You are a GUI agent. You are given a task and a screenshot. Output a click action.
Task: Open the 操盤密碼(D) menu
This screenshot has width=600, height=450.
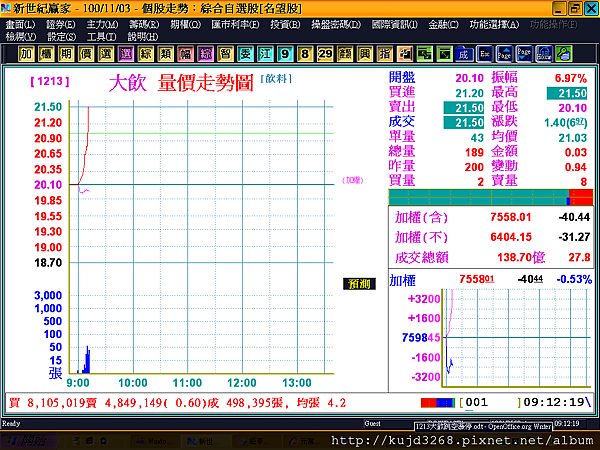tap(336, 25)
